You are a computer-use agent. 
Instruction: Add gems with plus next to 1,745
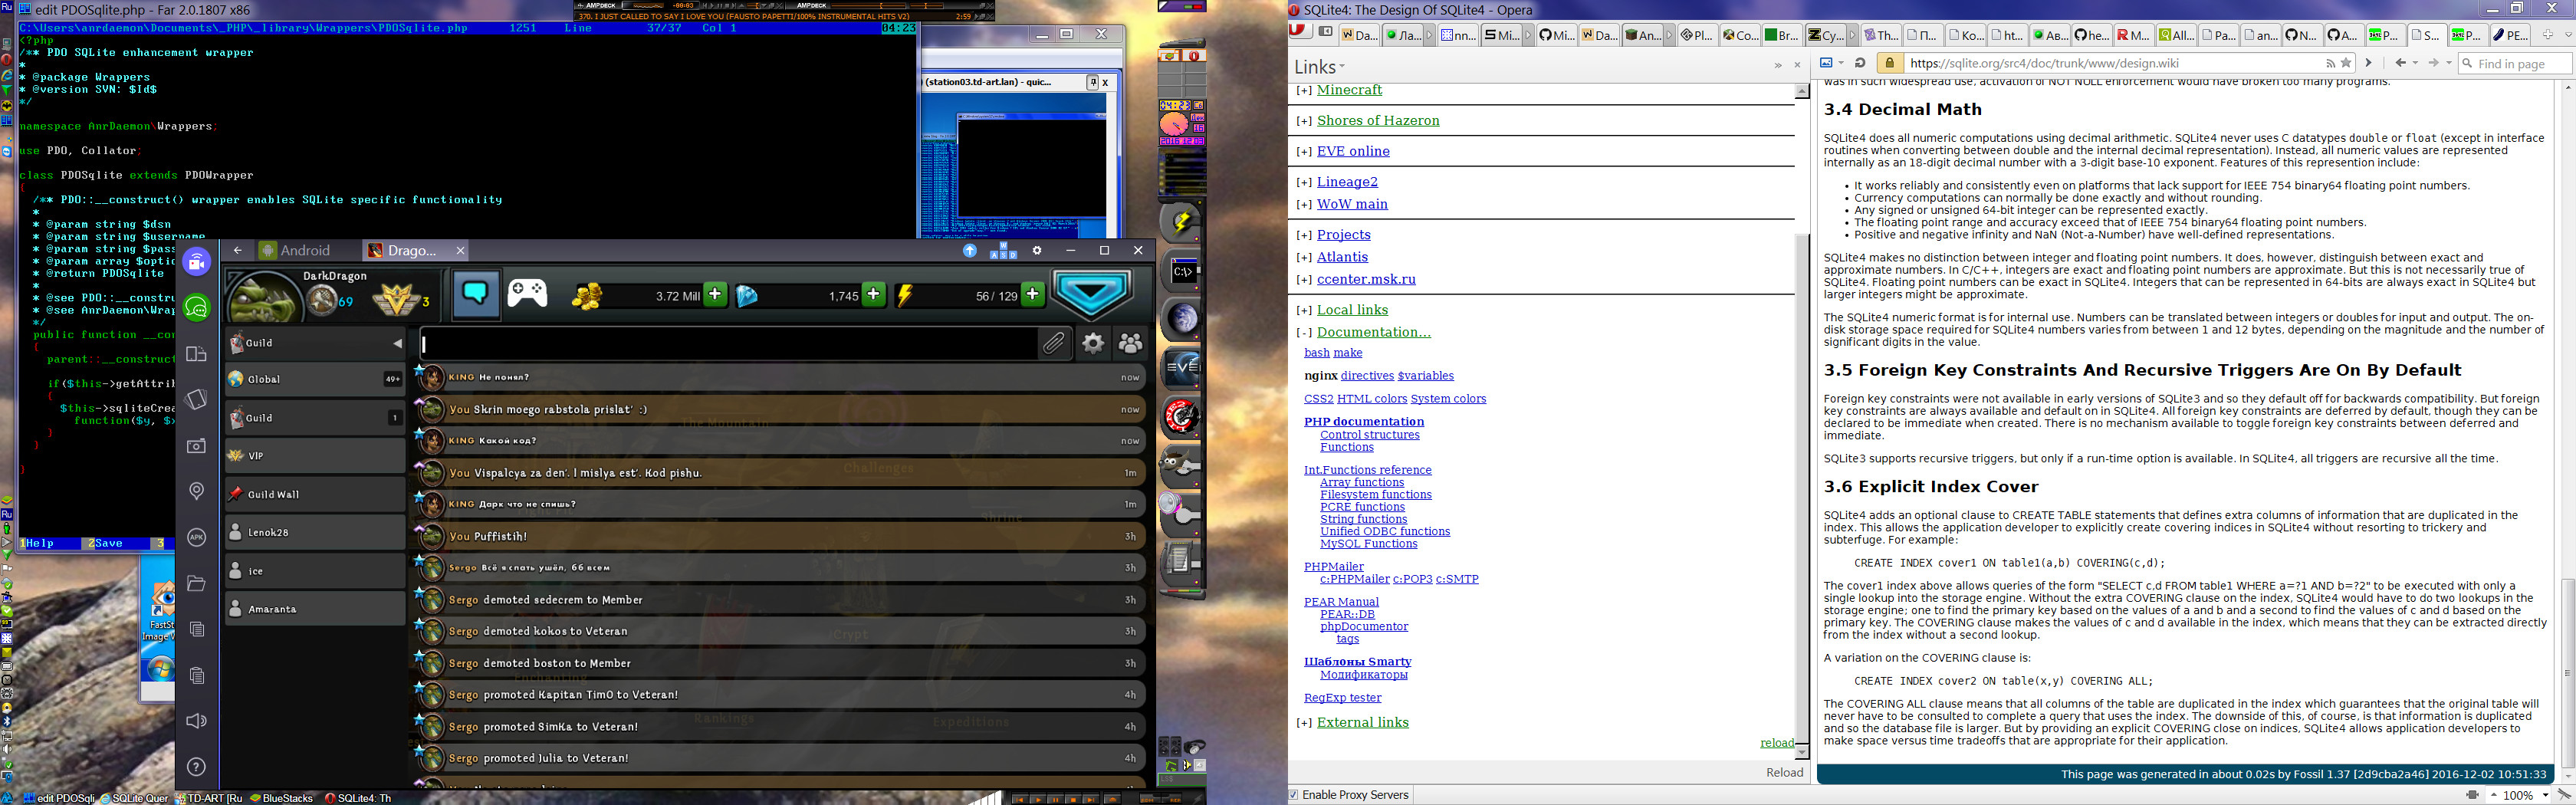coord(873,294)
